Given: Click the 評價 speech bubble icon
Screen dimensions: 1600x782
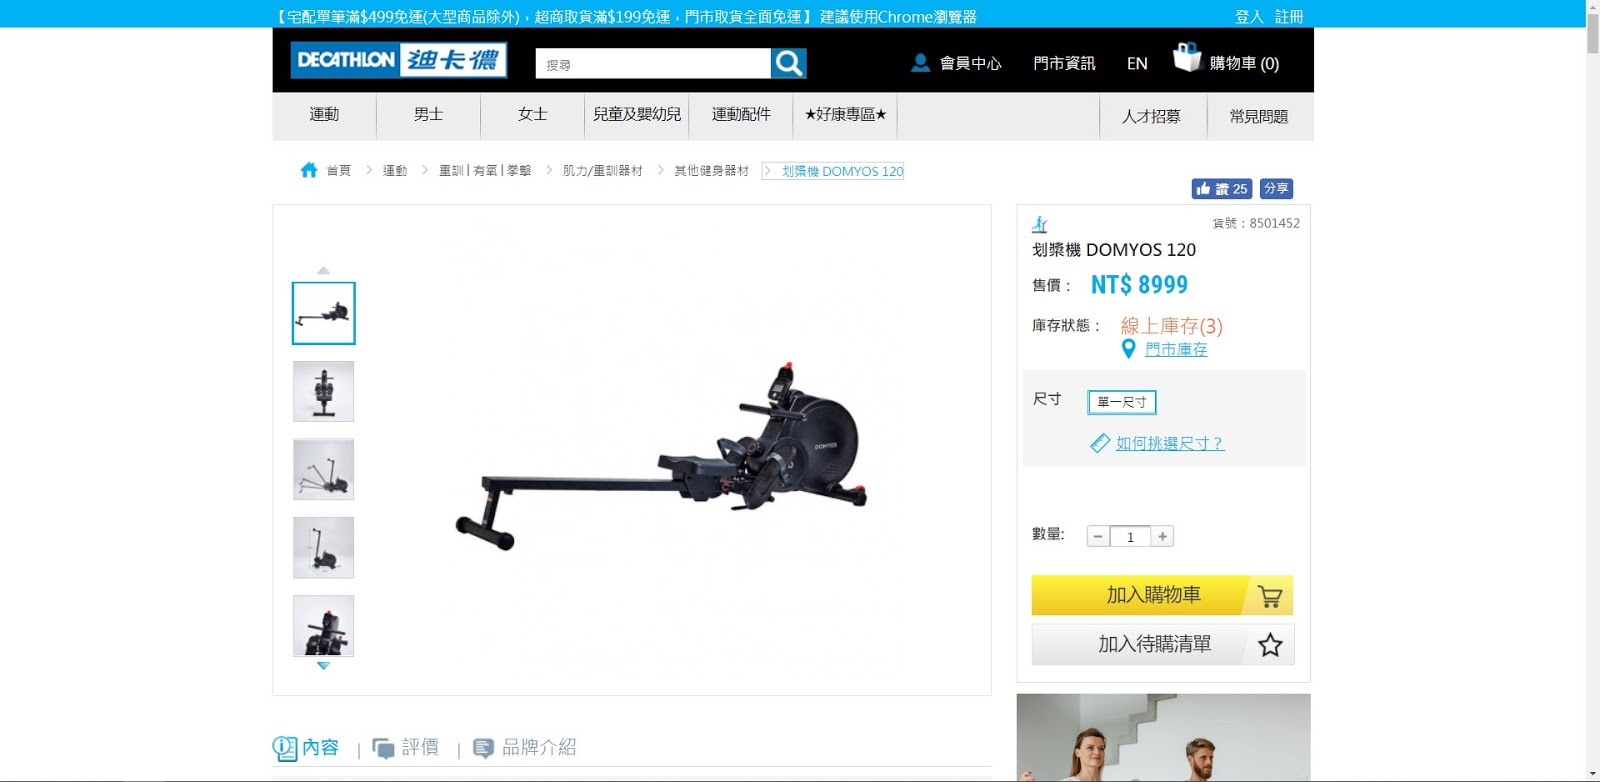Looking at the screenshot, I should point(383,748).
